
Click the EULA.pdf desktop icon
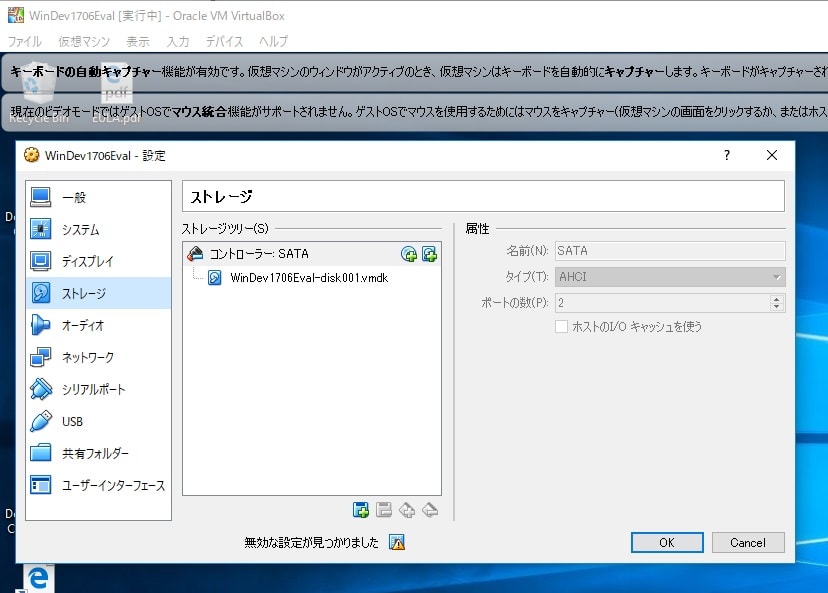[117, 95]
